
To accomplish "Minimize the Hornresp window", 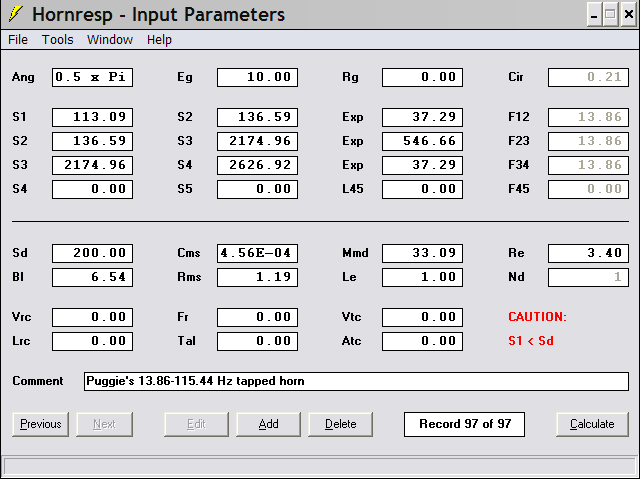I will (594, 15).
